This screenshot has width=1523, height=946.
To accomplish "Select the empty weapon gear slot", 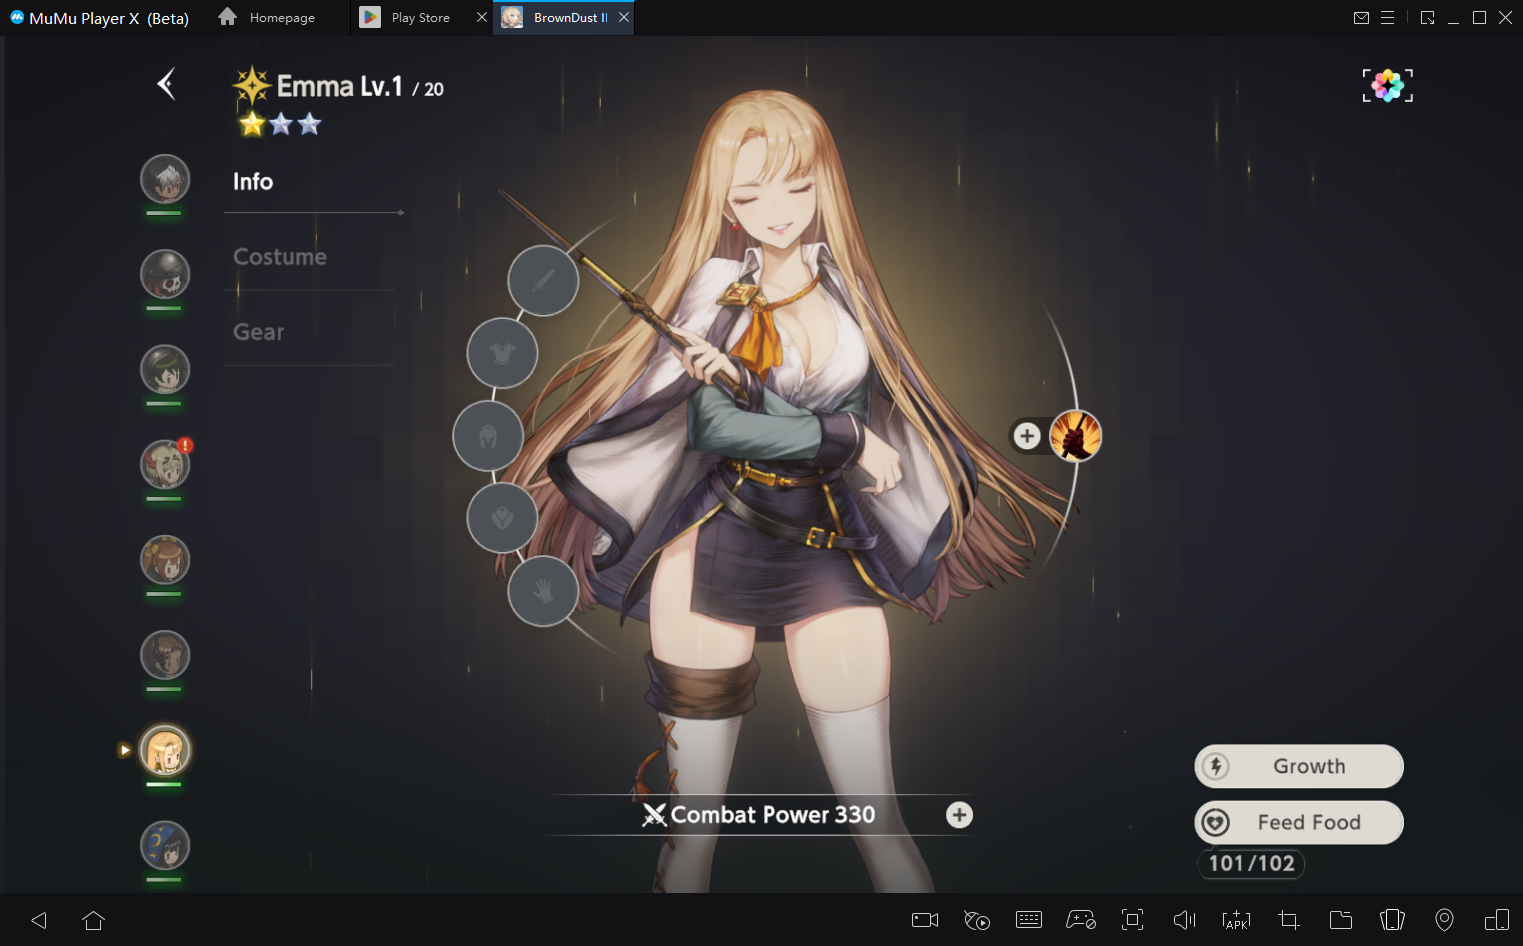I will (x=543, y=281).
